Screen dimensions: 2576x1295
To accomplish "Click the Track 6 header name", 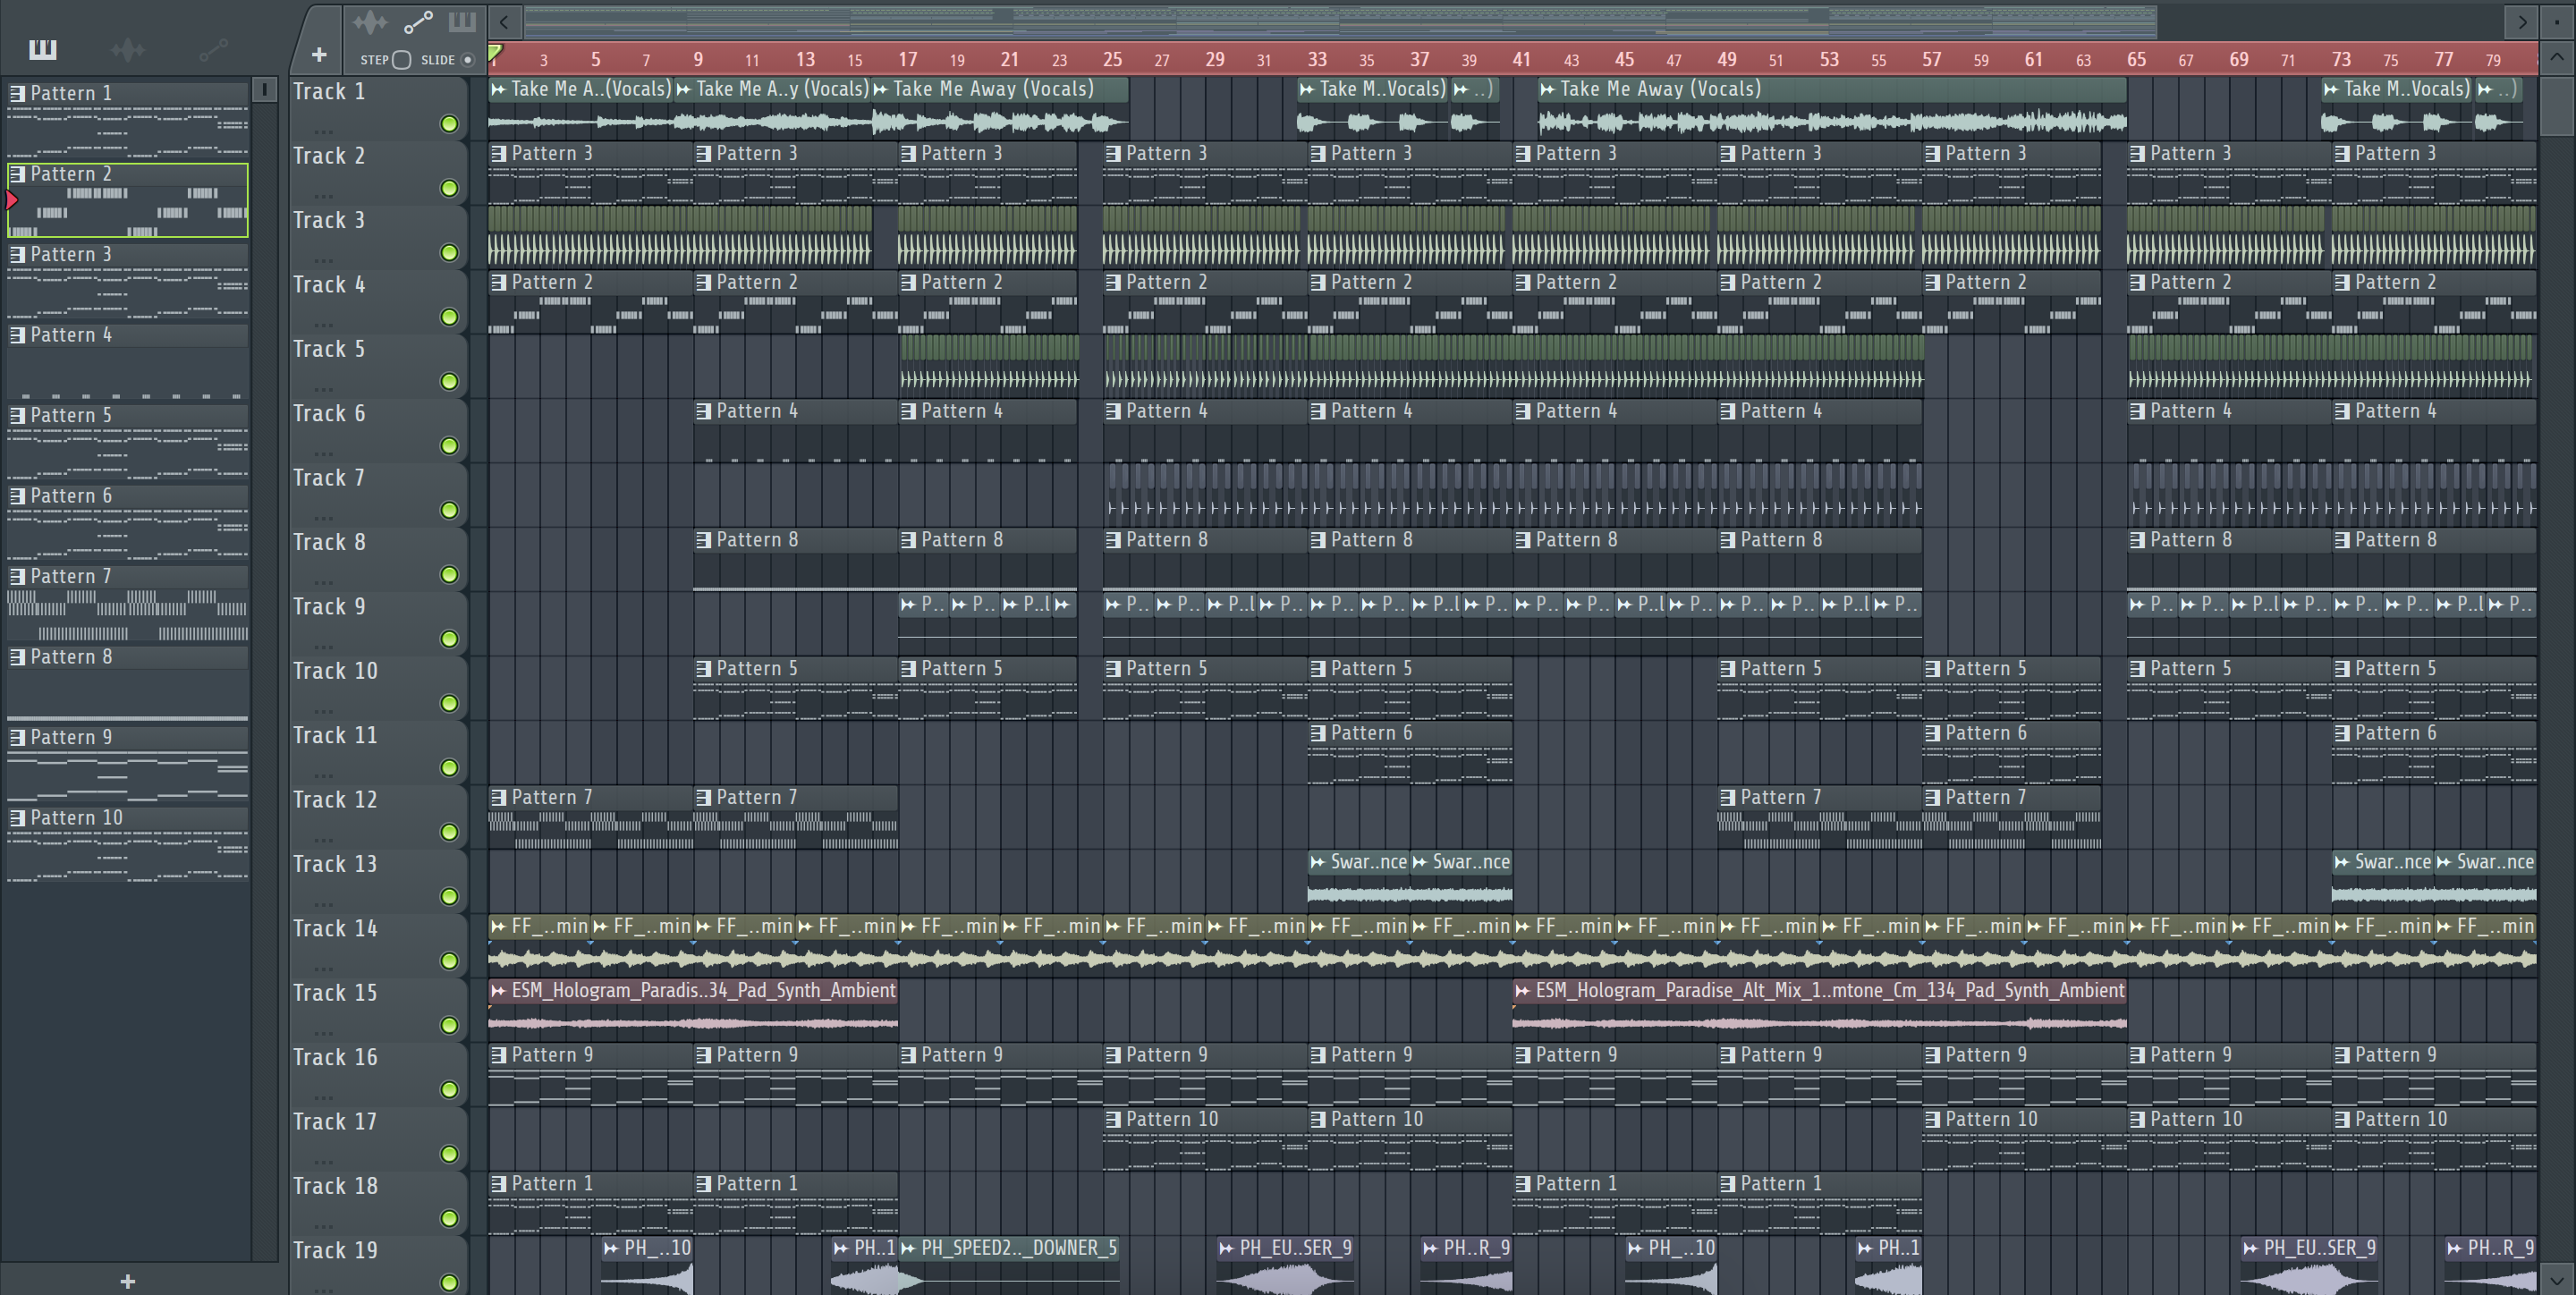I will coord(329,414).
